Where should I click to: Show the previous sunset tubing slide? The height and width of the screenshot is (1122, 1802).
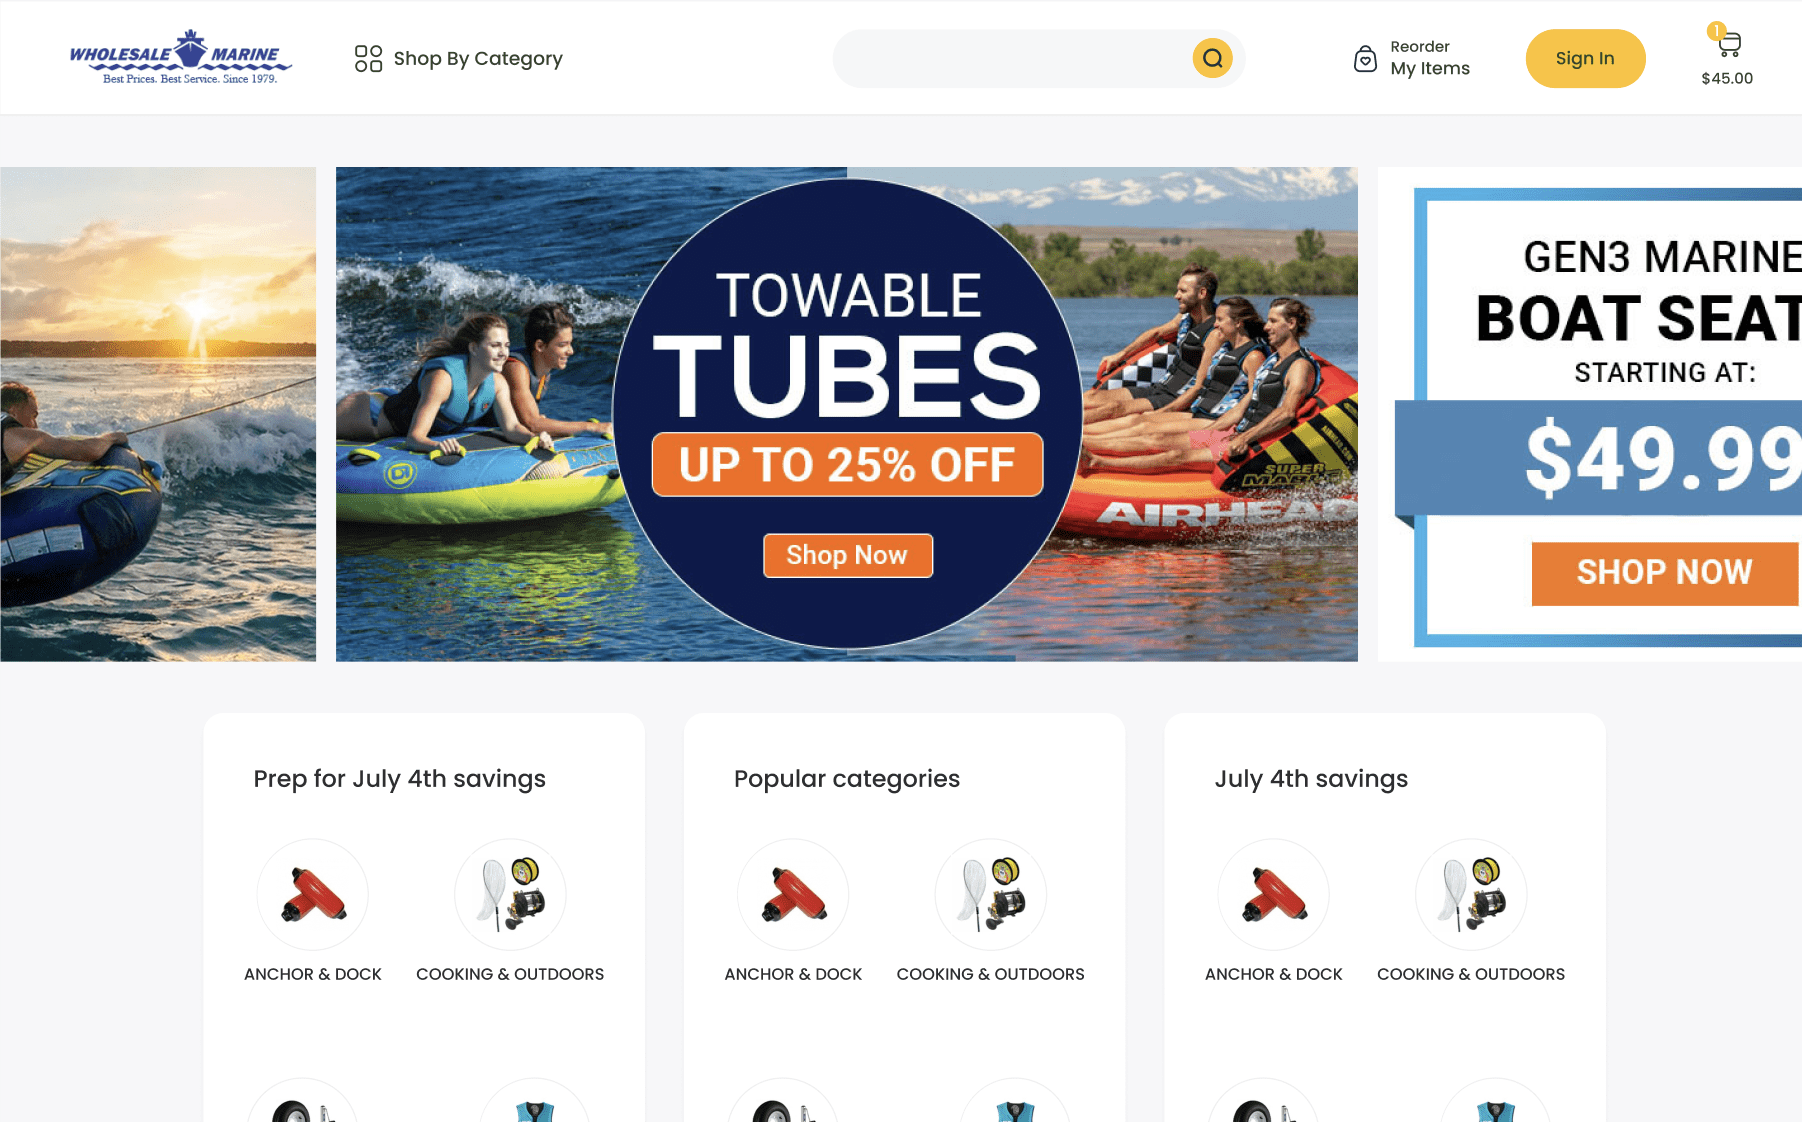point(158,414)
